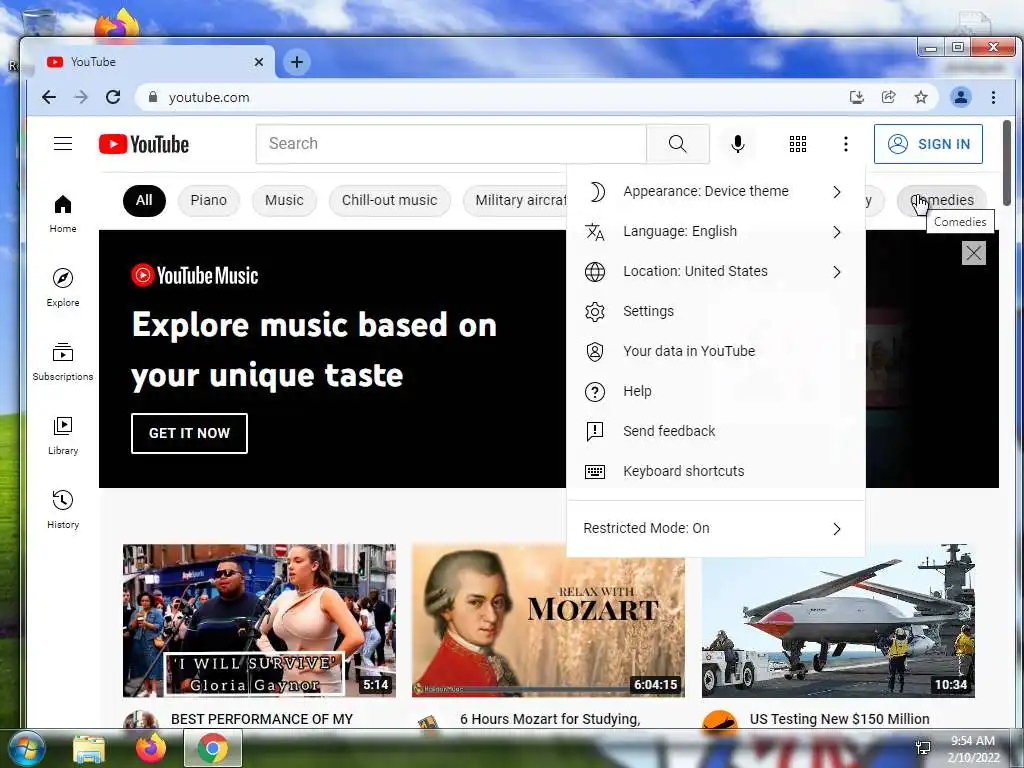This screenshot has height=768, width=1024.
Task: Close the YouTube browser tab
Action: [x=259, y=62]
